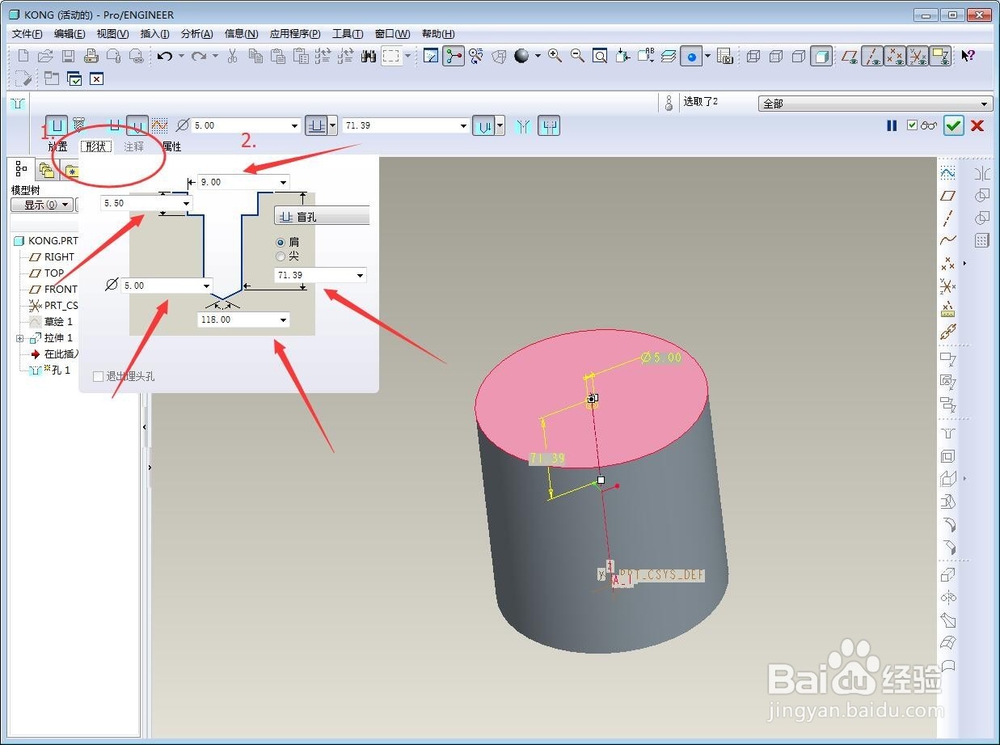Toggle annotation element display
This screenshot has height=745, width=1000.
pyautogui.click(x=940, y=56)
